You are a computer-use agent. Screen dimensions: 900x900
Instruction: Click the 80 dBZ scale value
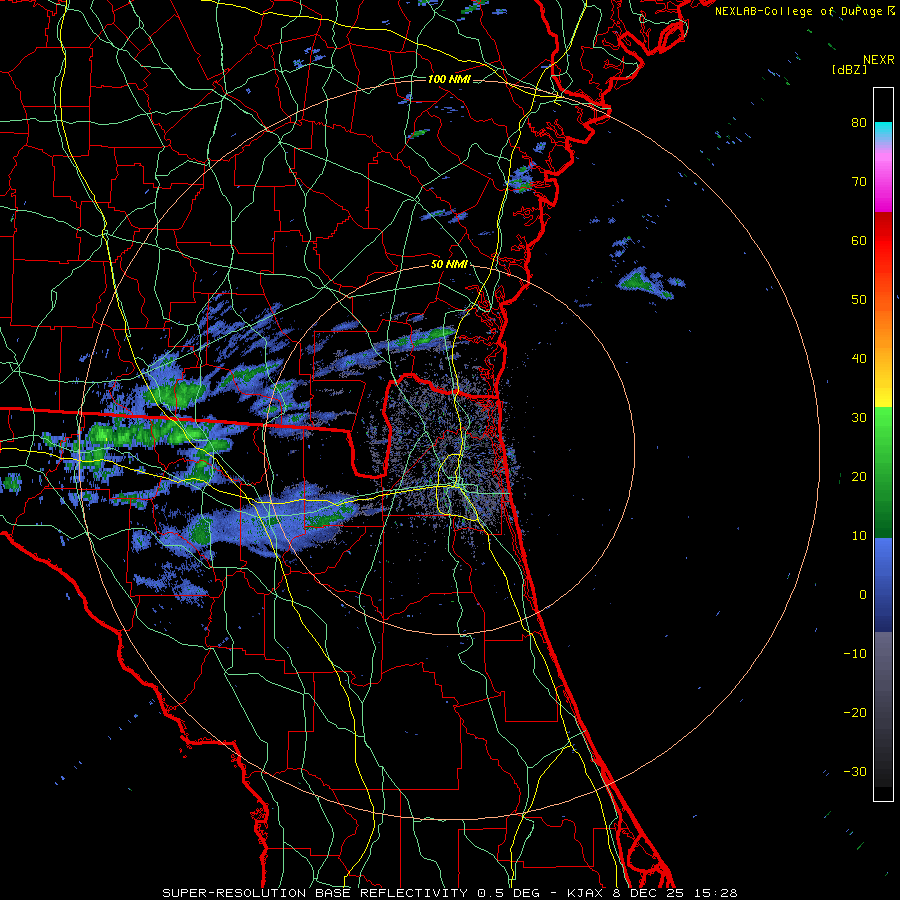tap(859, 122)
